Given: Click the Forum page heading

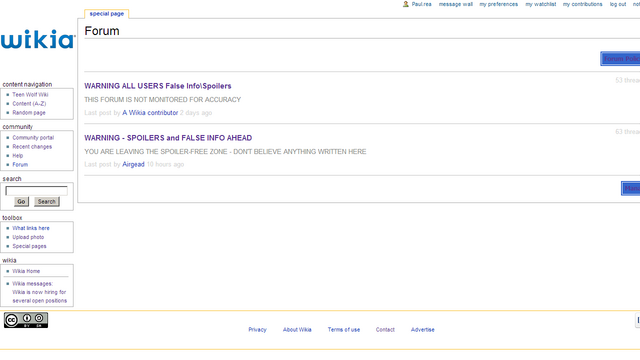Looking at the screenshot, I should (102, 31).
